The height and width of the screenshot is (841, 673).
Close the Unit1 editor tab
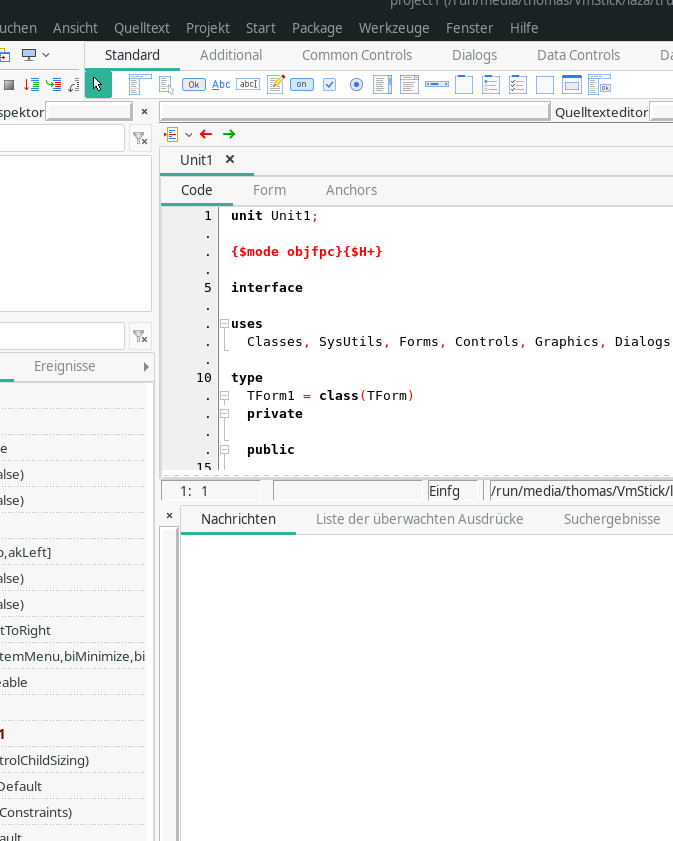[x=230, y=159]
